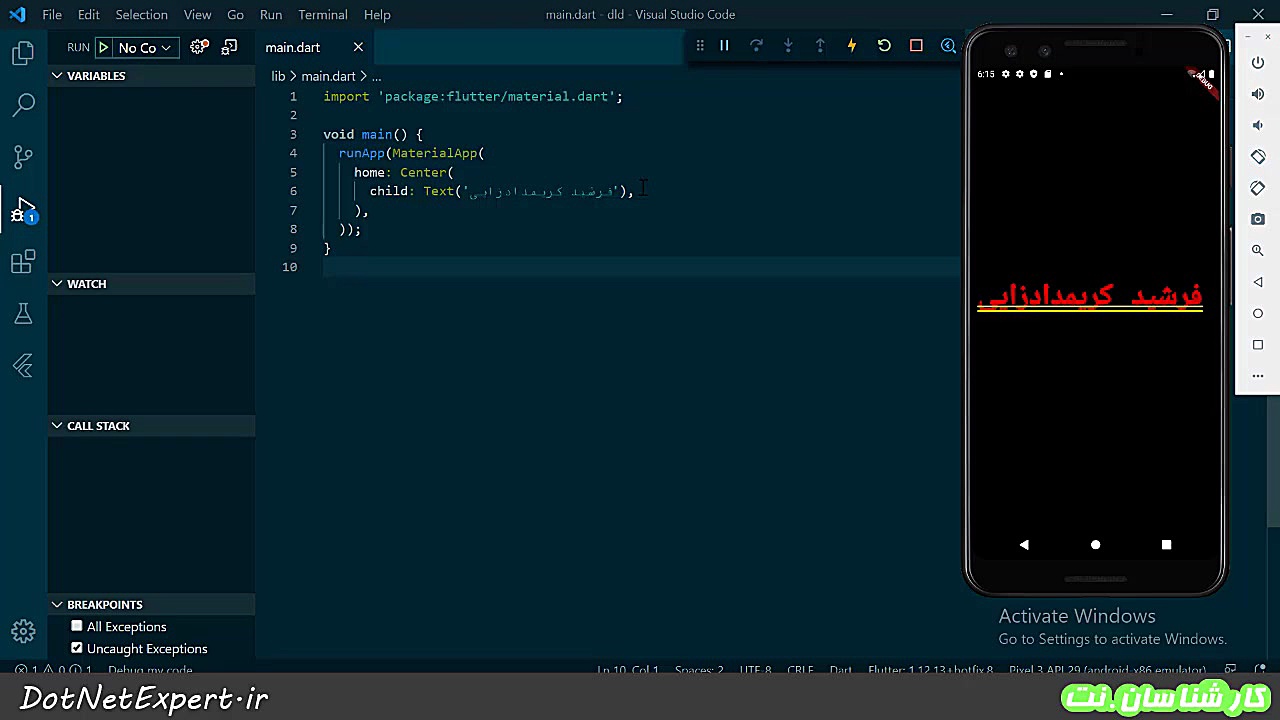1280x720 pixels.
Task: Click the green Start Debugging button
Action: pyautogui.click(x=103, y=47)
